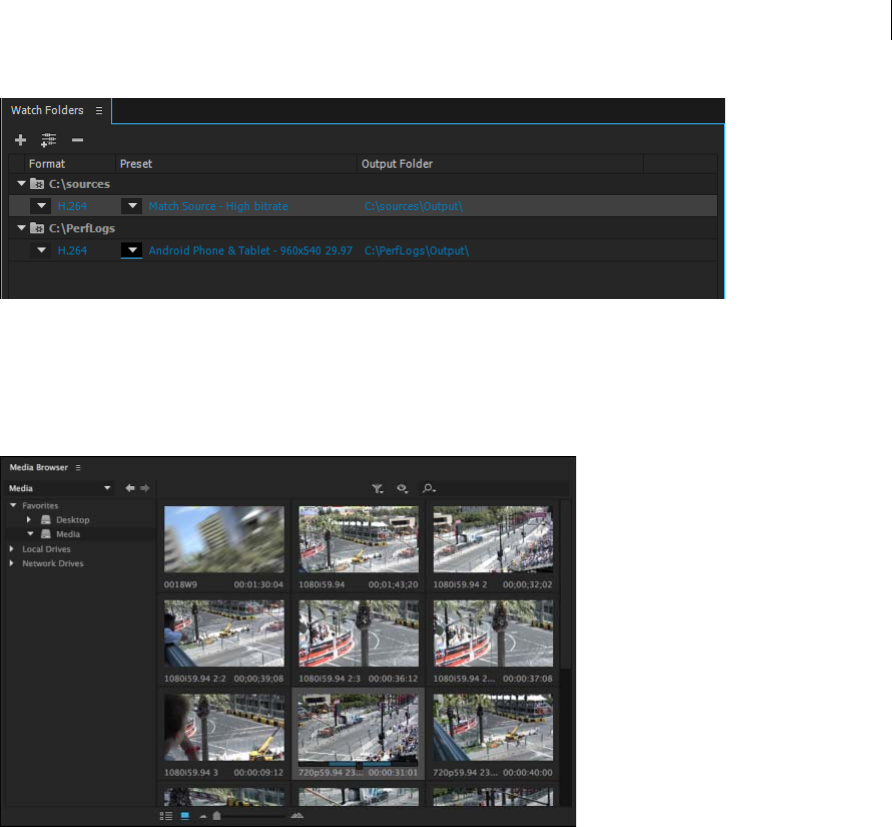
Task: Expand the Network Drives node
Action: [x=11, y=563]
